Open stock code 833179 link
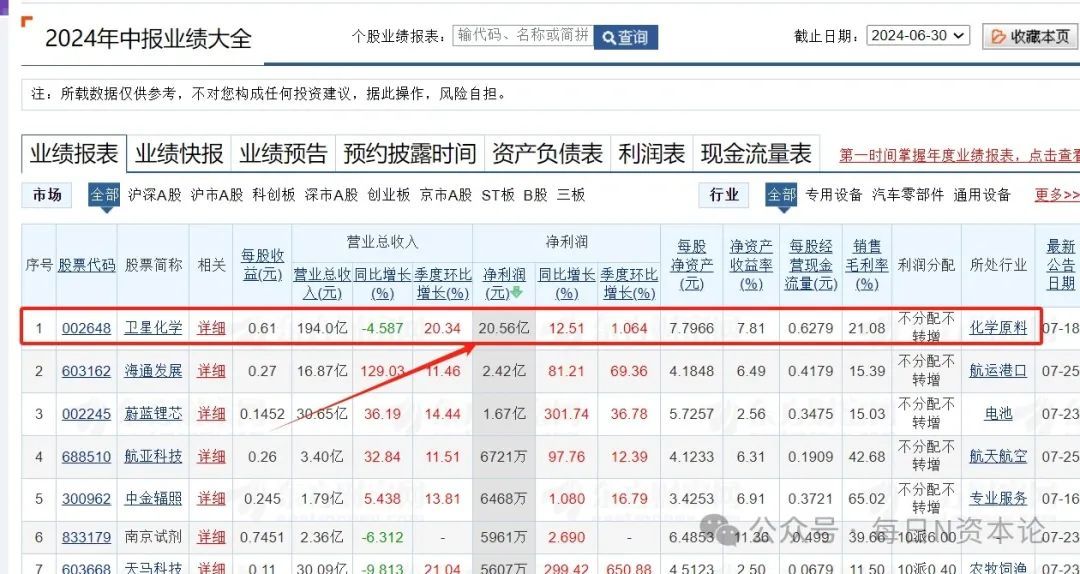 click(86, 537)
